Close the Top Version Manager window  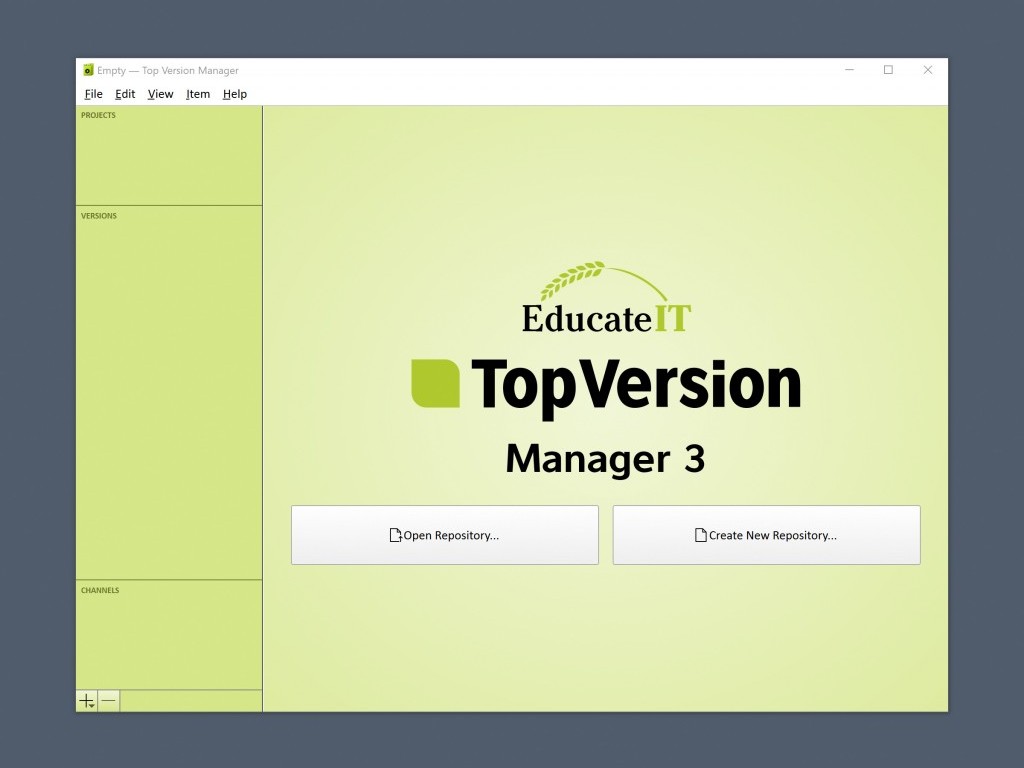pos(928,70)
